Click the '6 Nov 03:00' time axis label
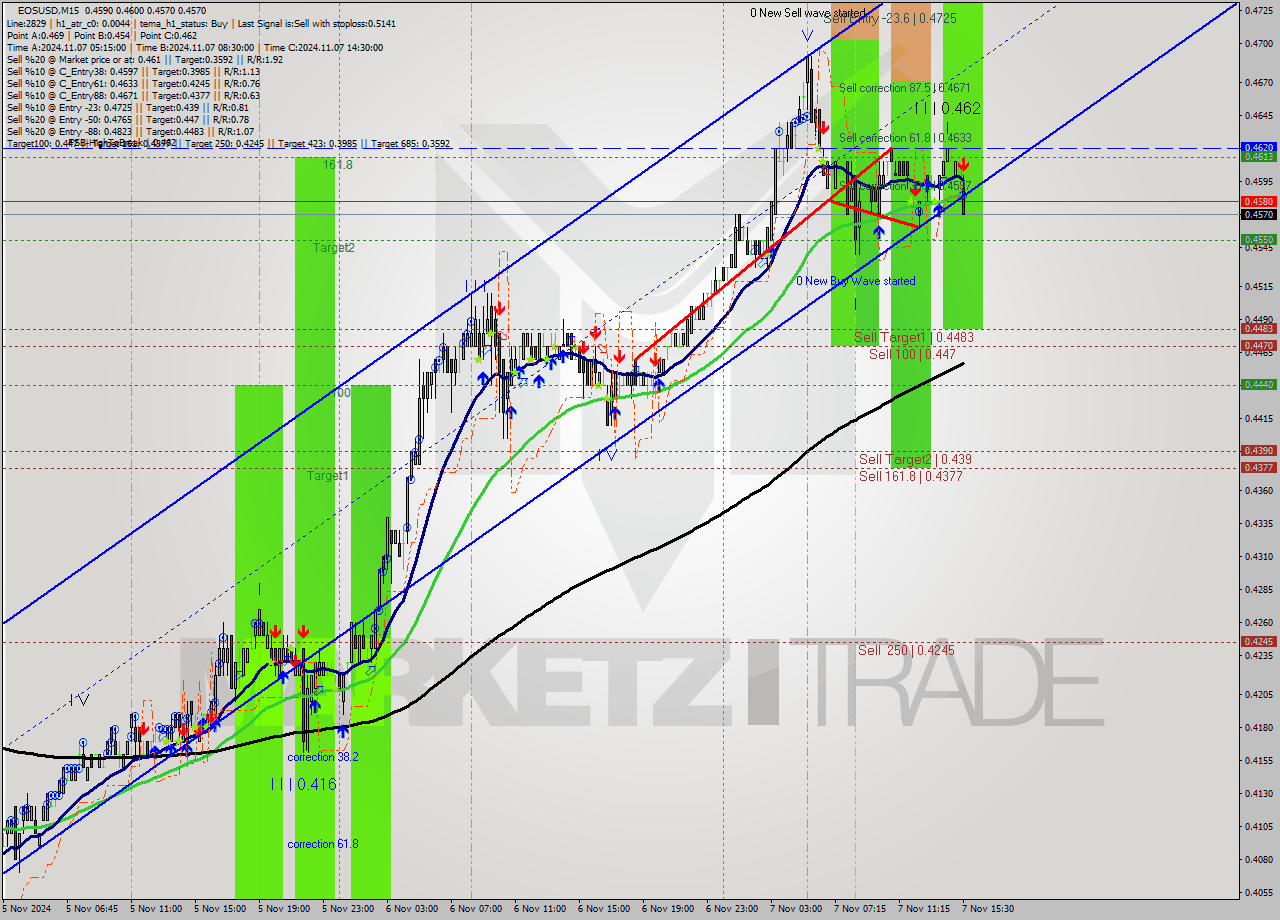This screenshot has width=1280, height=920. [x=412, y=909]
